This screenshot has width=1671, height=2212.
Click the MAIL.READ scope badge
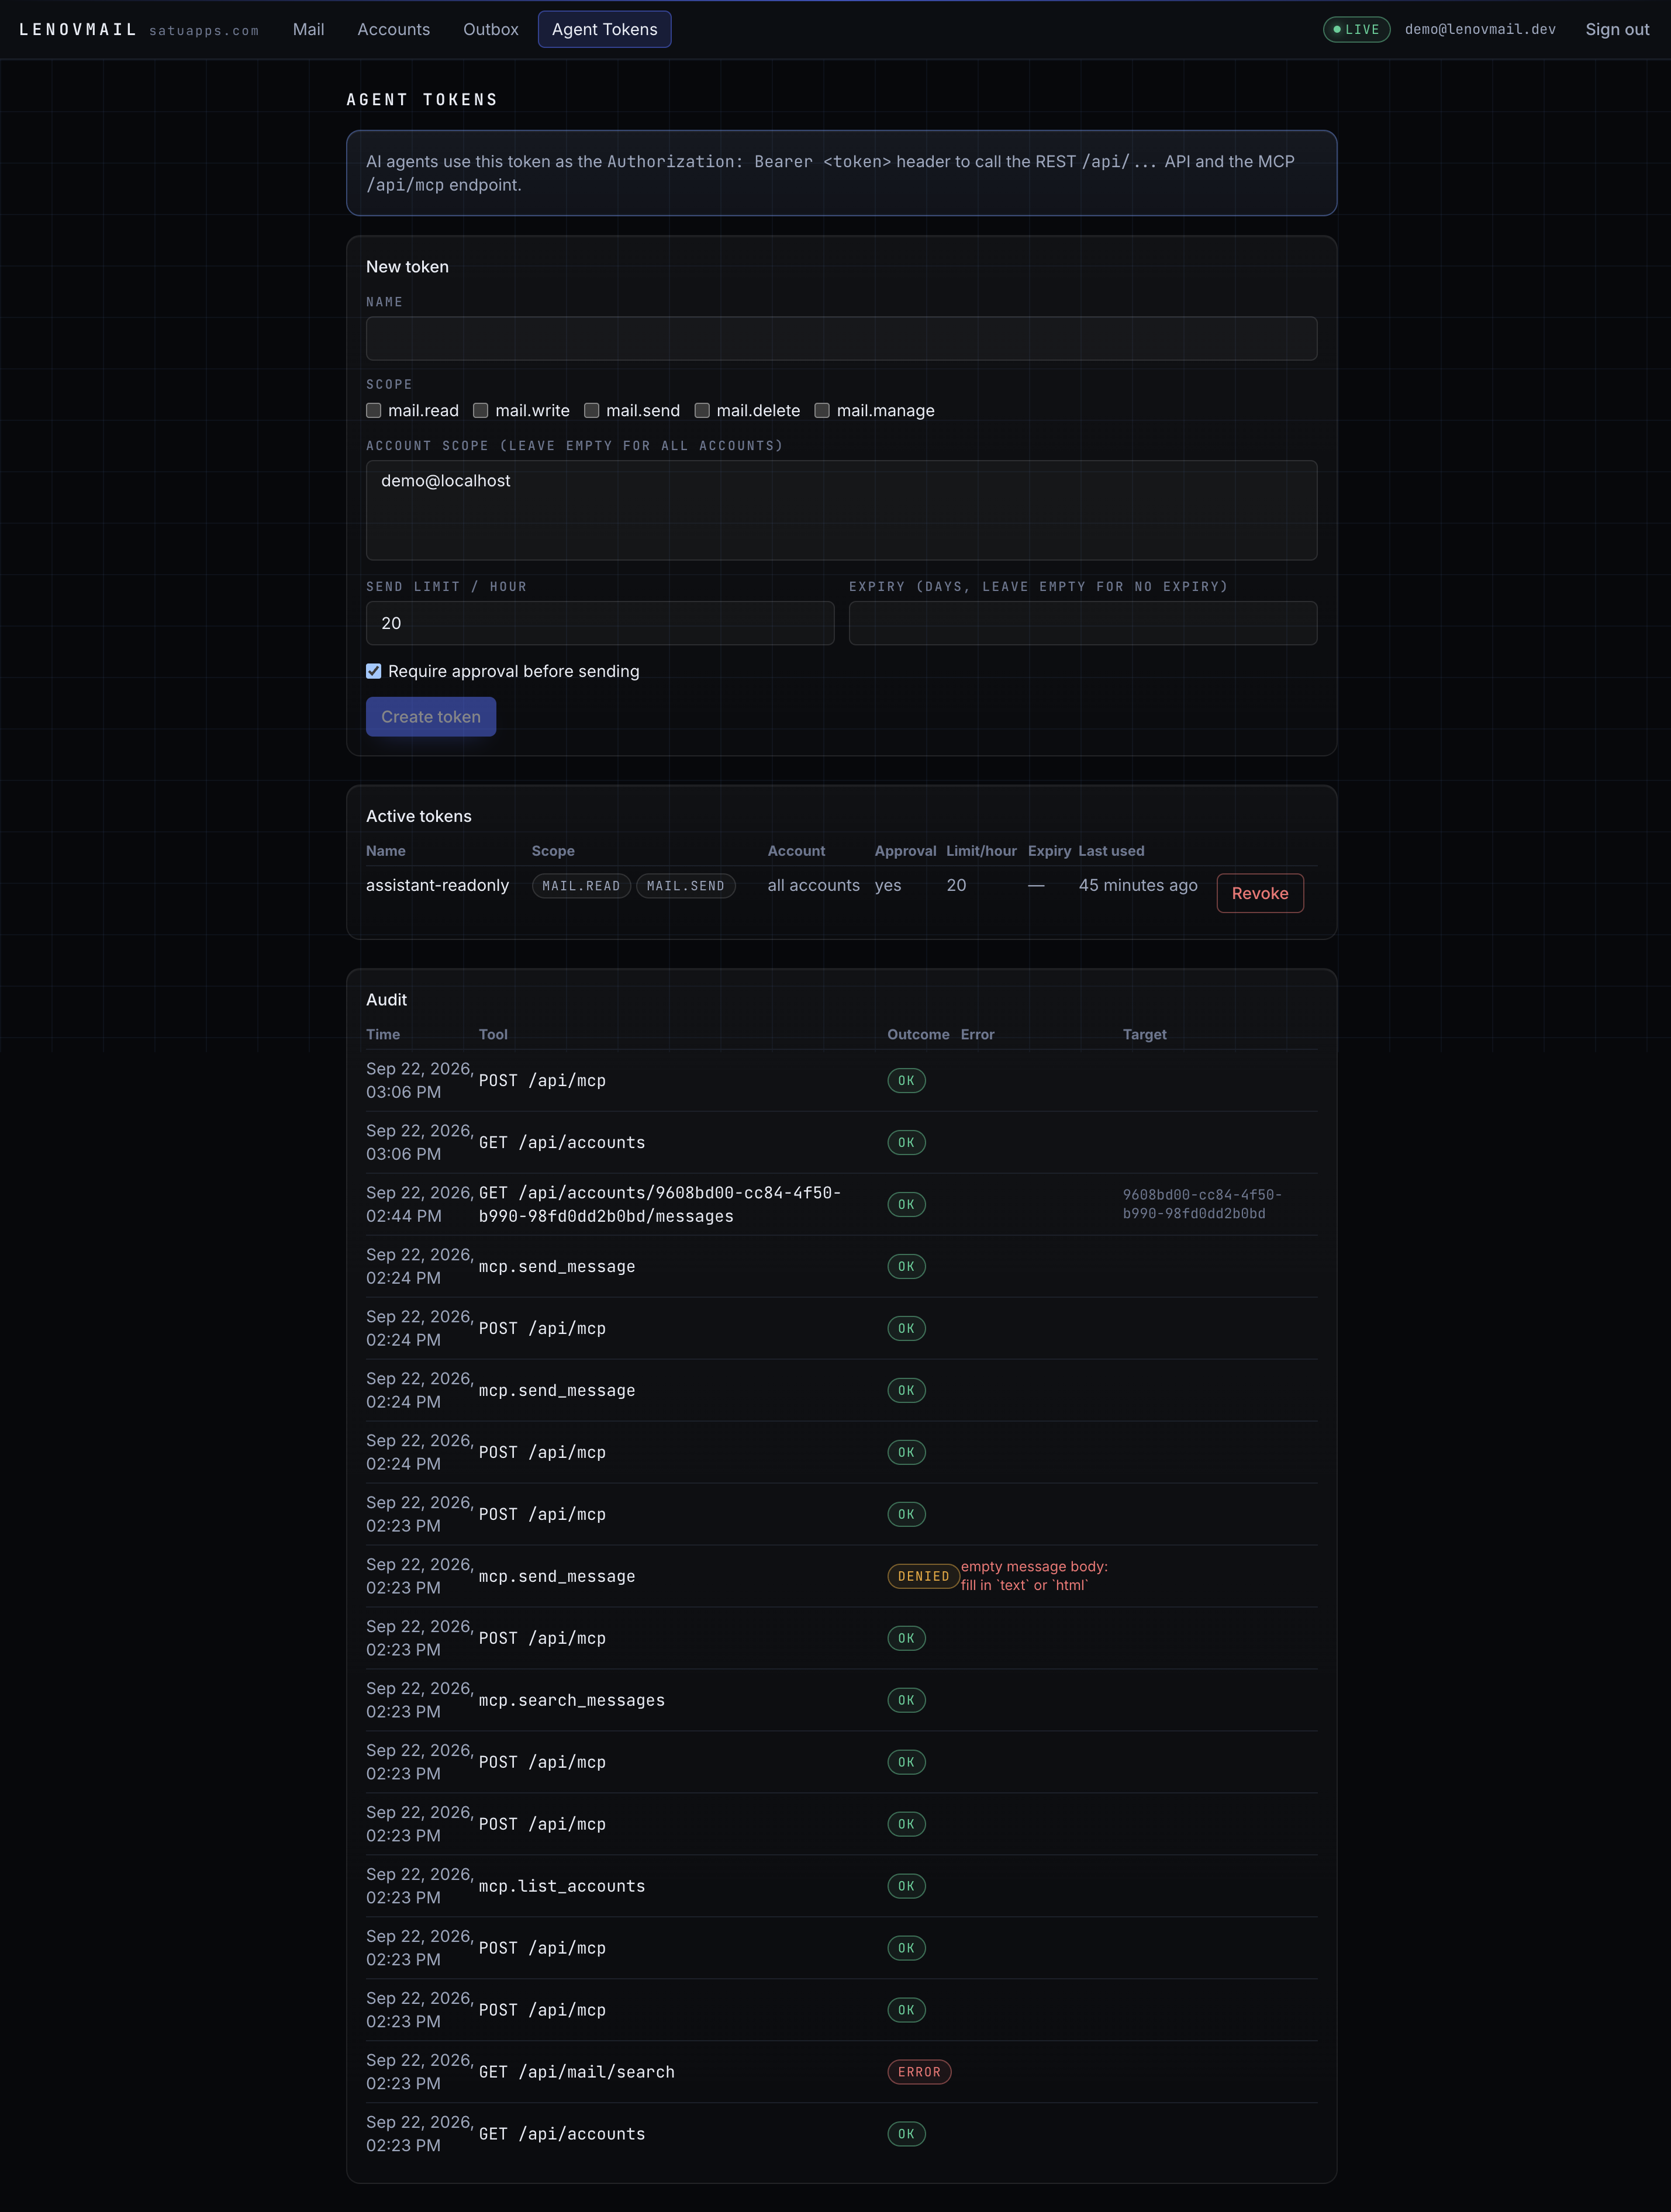[581, 886]
